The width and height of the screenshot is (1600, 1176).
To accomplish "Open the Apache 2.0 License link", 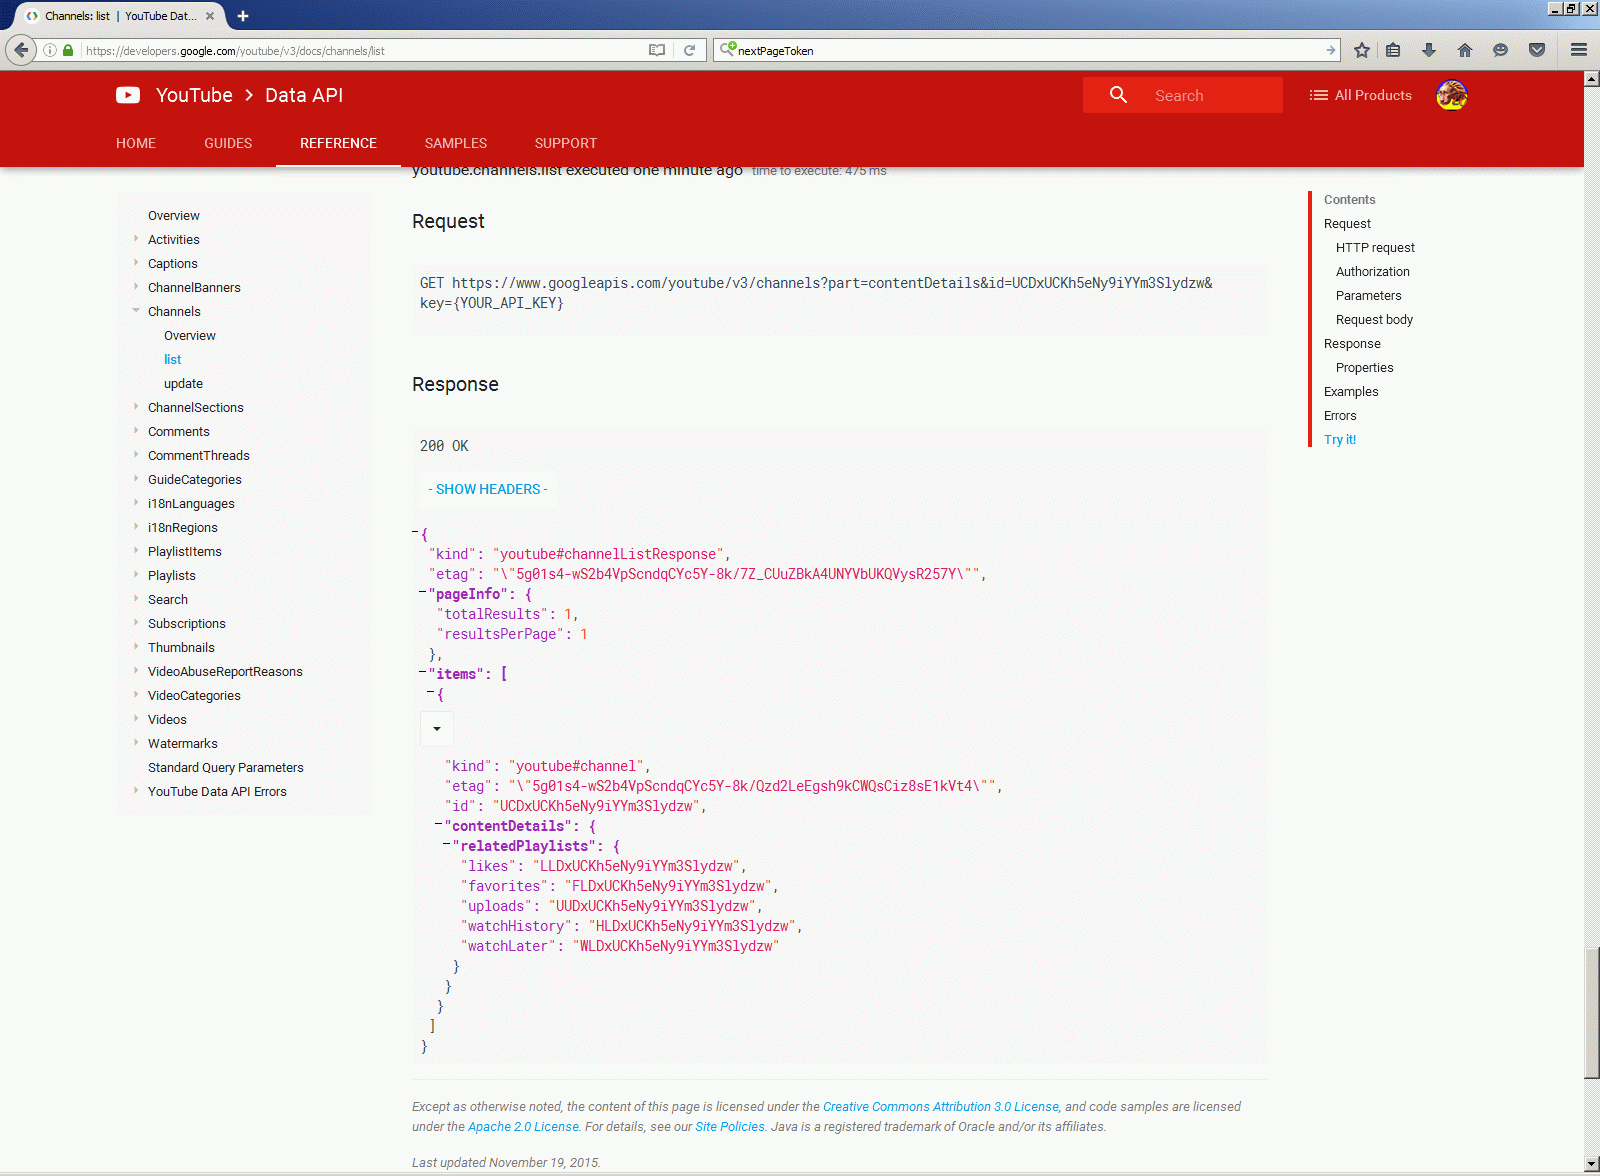I will click(x=523, y=1127).
